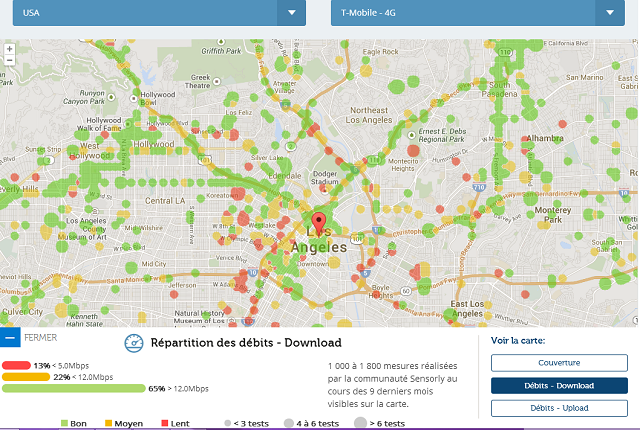Click the red 13% speed bar
The image size is (640, 430).
(17, 365)
